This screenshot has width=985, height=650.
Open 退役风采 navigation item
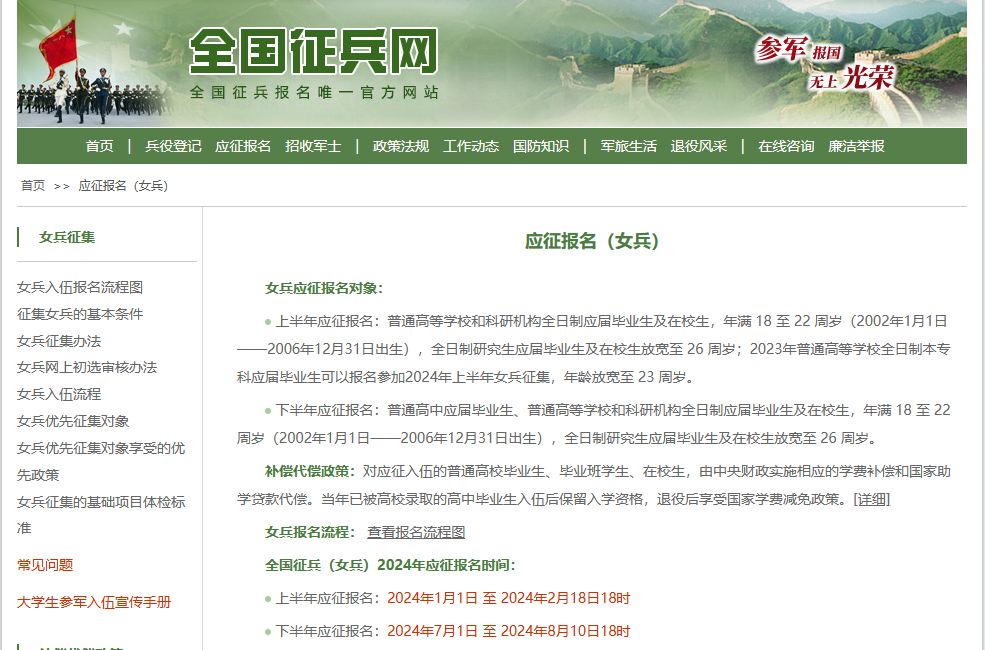[699, 146]
